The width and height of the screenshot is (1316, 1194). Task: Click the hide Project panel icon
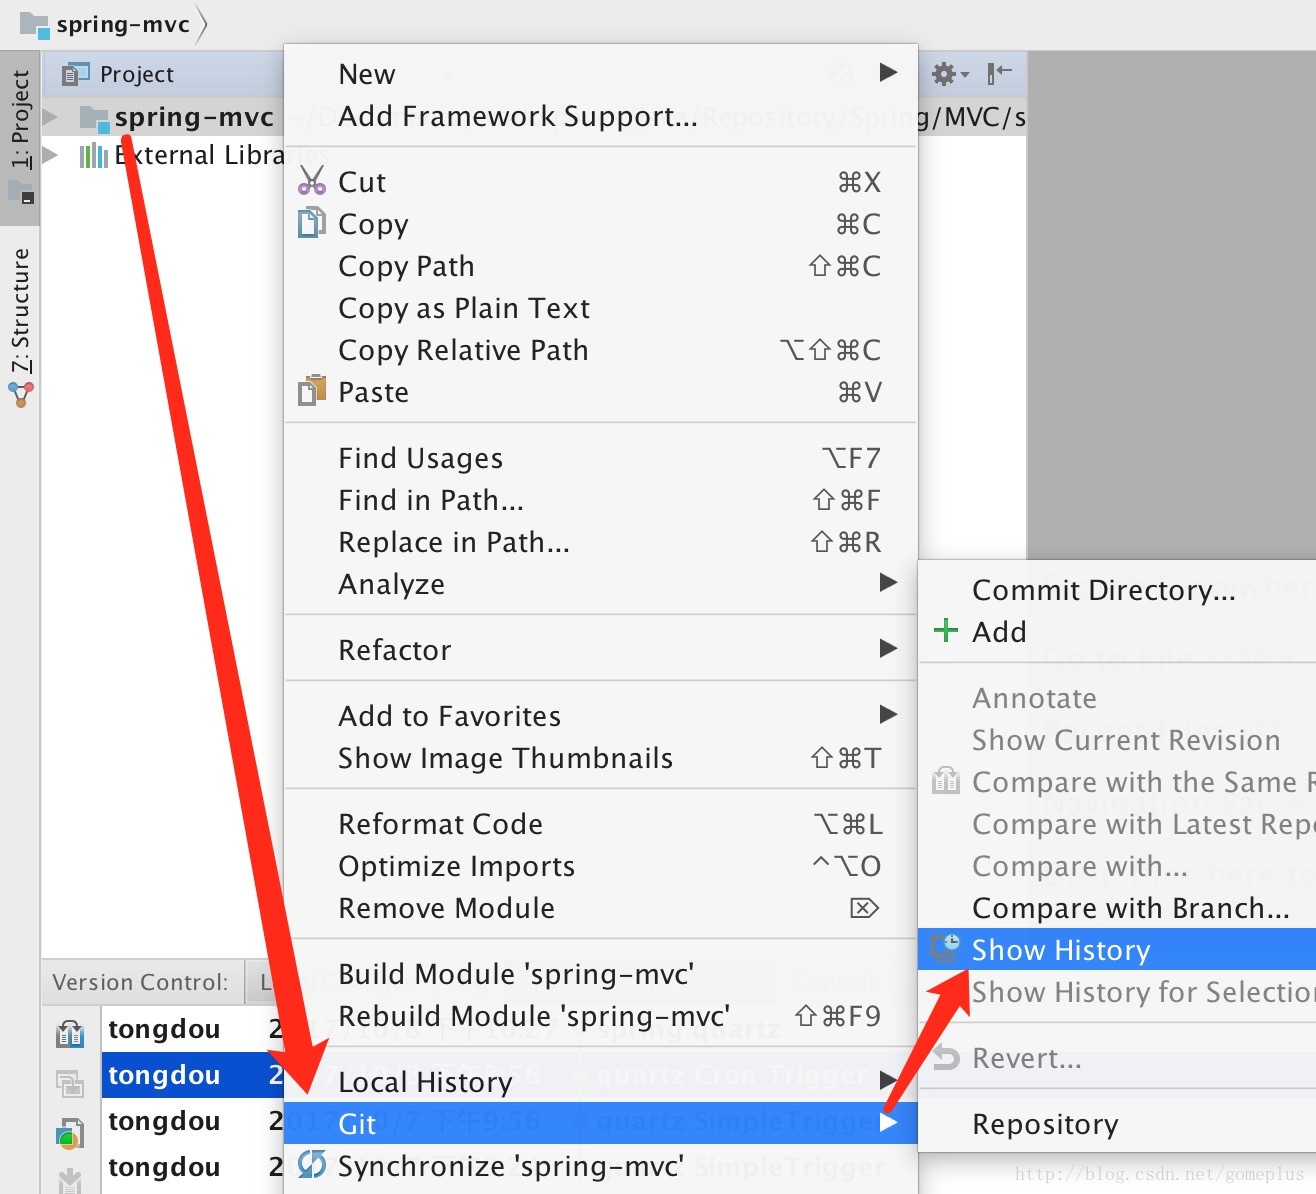point(999,74)
